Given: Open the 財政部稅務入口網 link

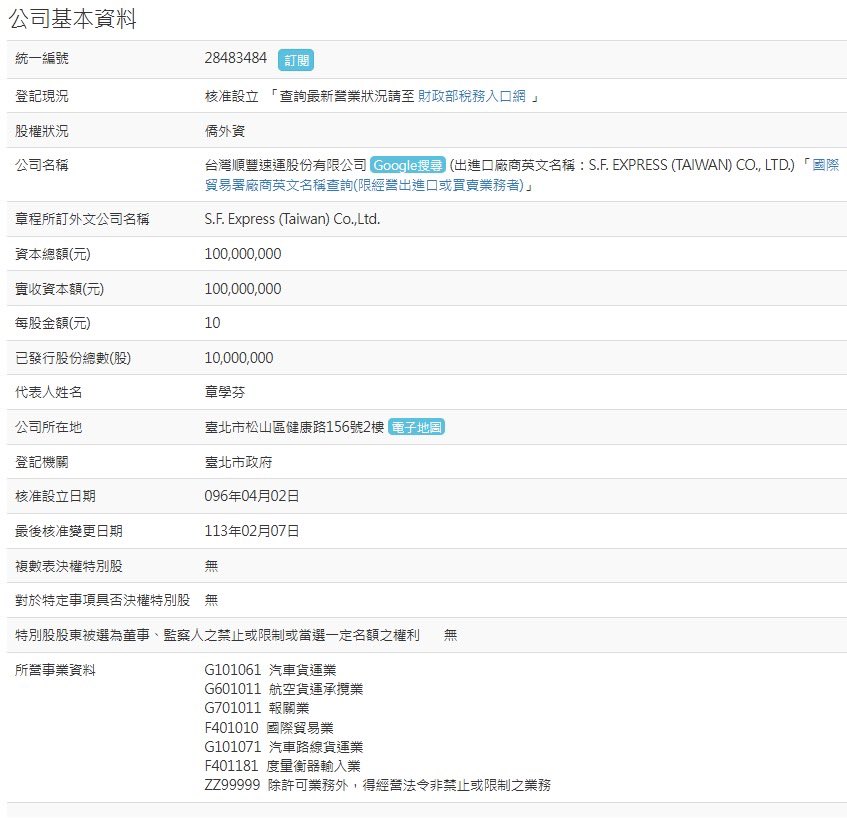Looking at the screenshot, I should pyautogui.click(x=472, y=96).
